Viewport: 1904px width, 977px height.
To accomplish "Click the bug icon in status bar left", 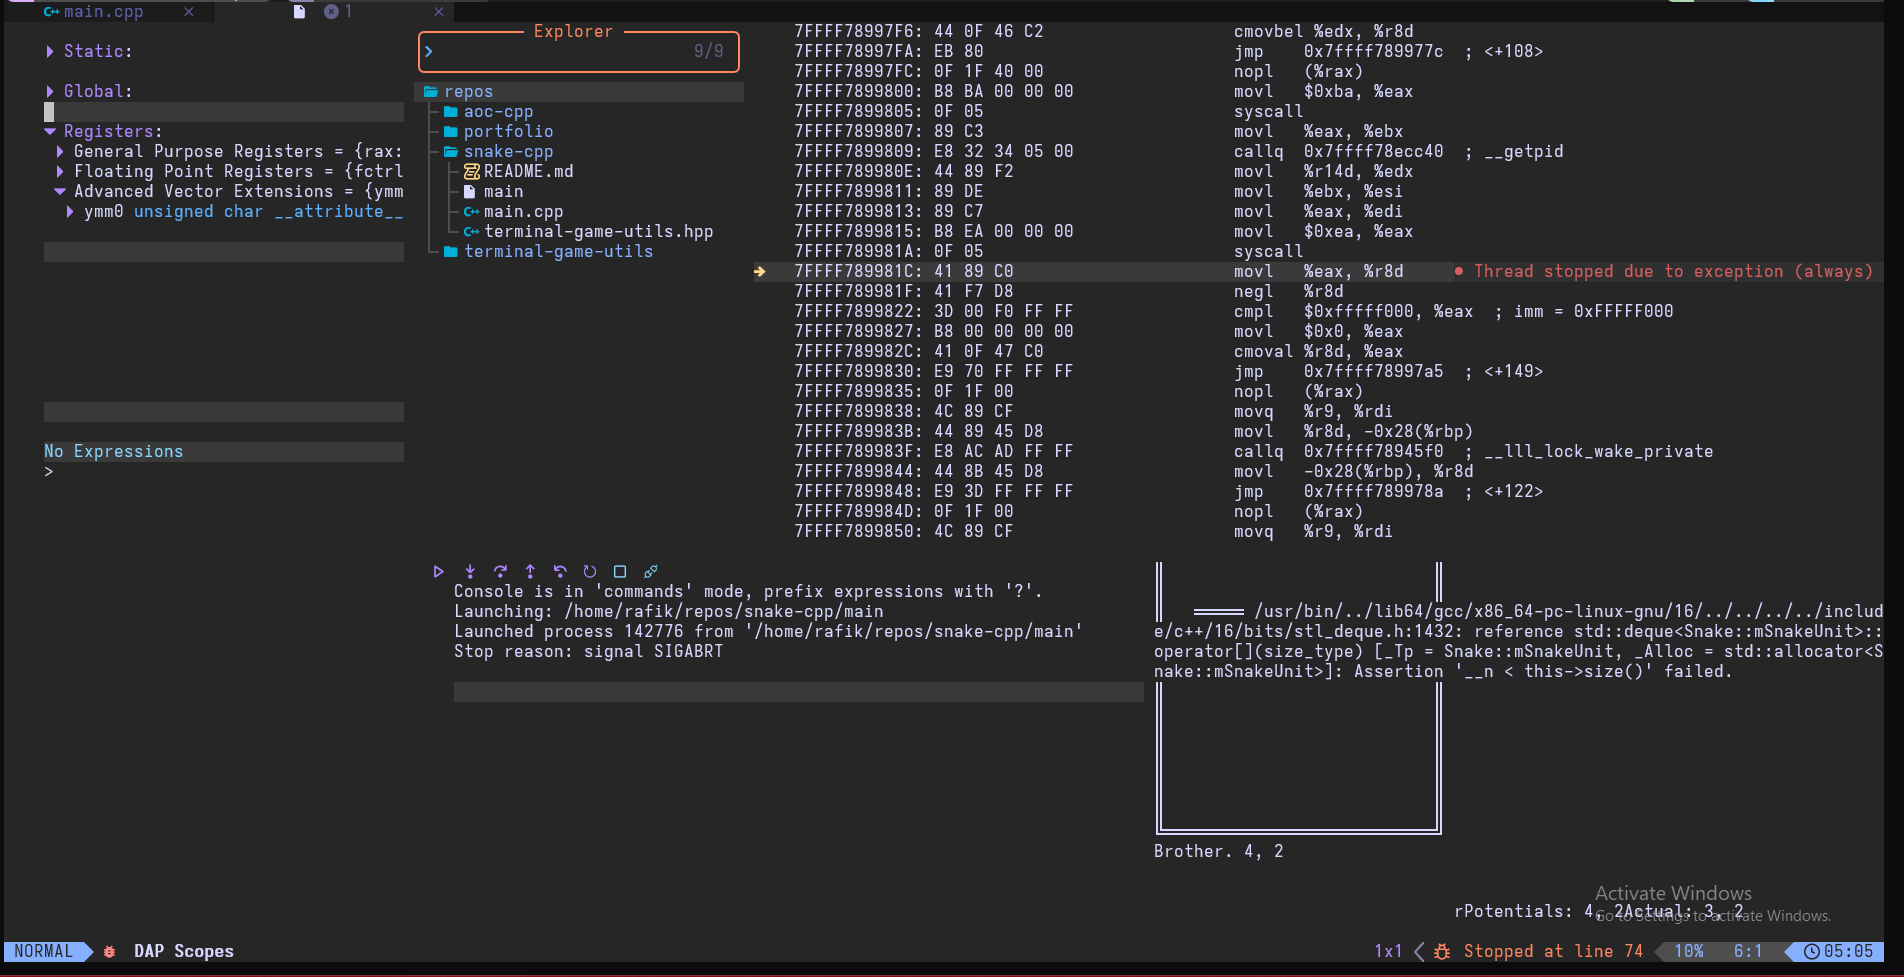I will click(110, 951).
